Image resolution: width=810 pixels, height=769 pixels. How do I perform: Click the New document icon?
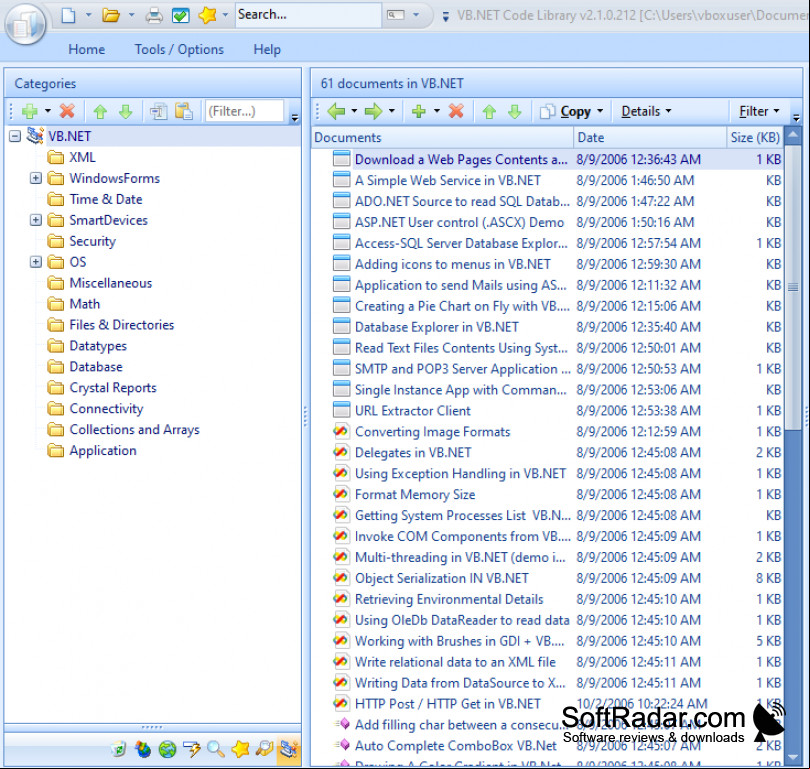click(x=69, y=15)
